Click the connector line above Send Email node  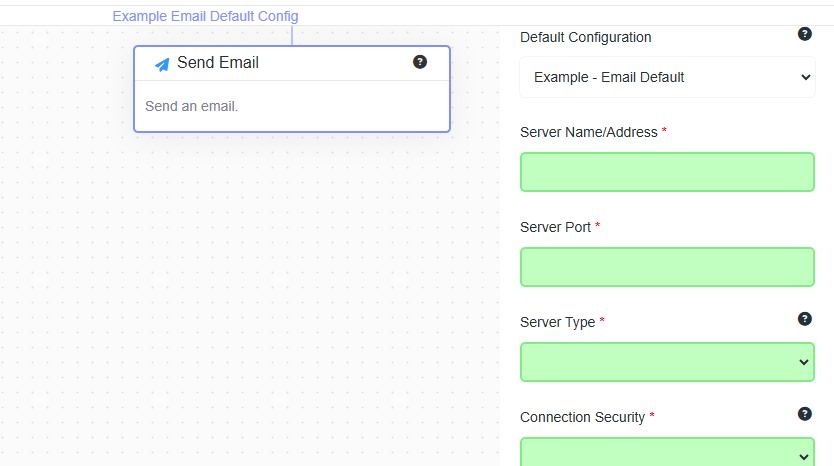(292, 36)
